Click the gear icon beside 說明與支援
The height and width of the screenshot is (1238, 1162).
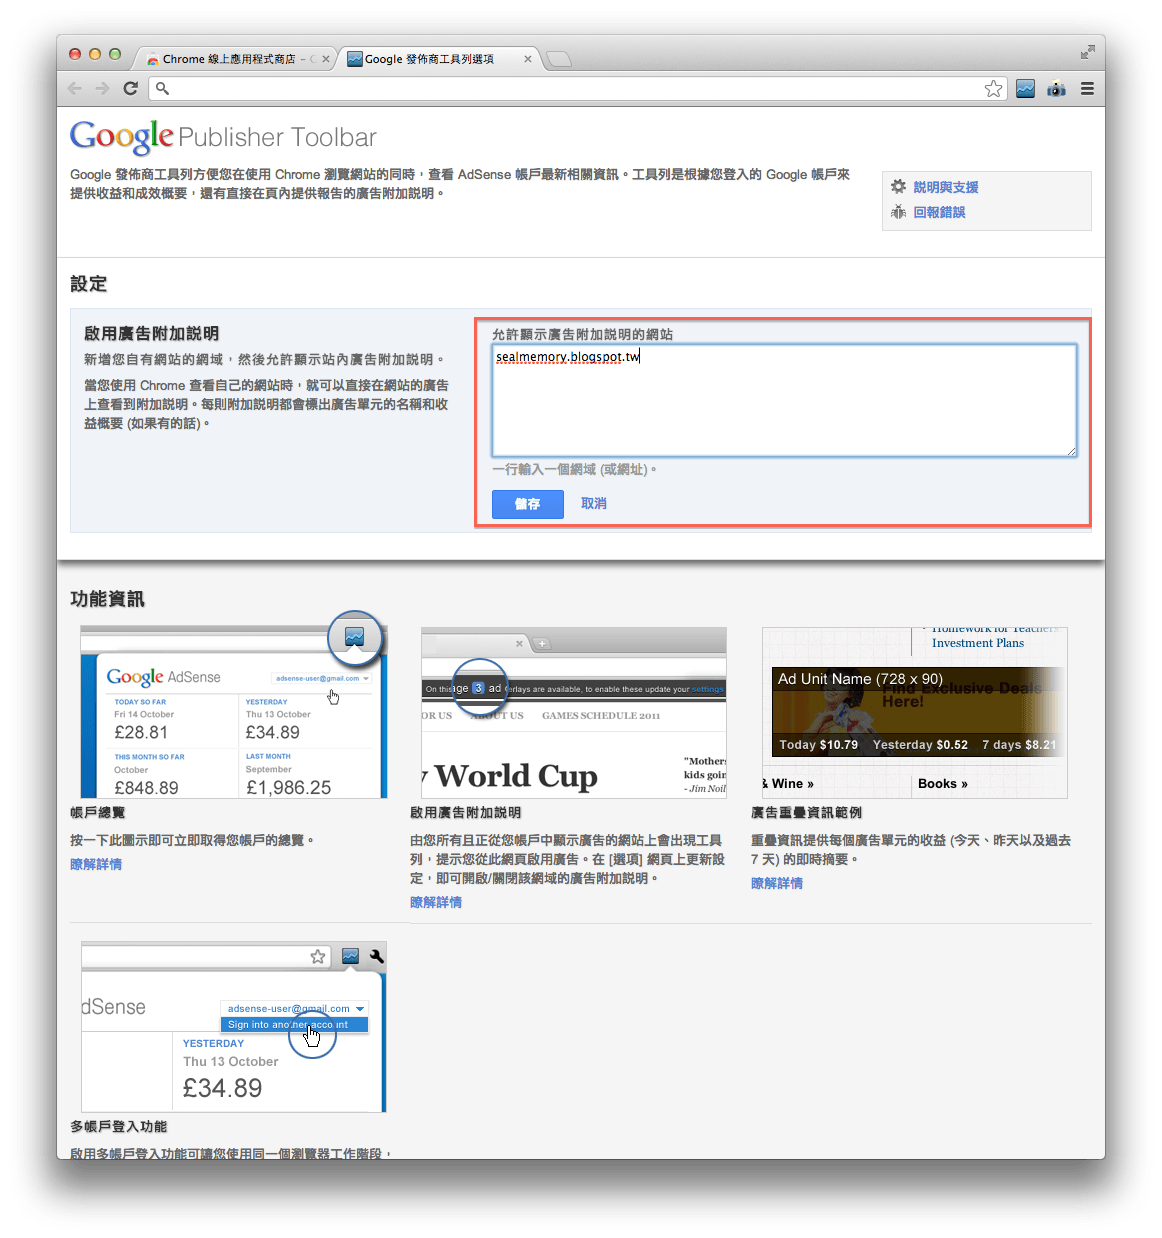[x=899, y=186]
